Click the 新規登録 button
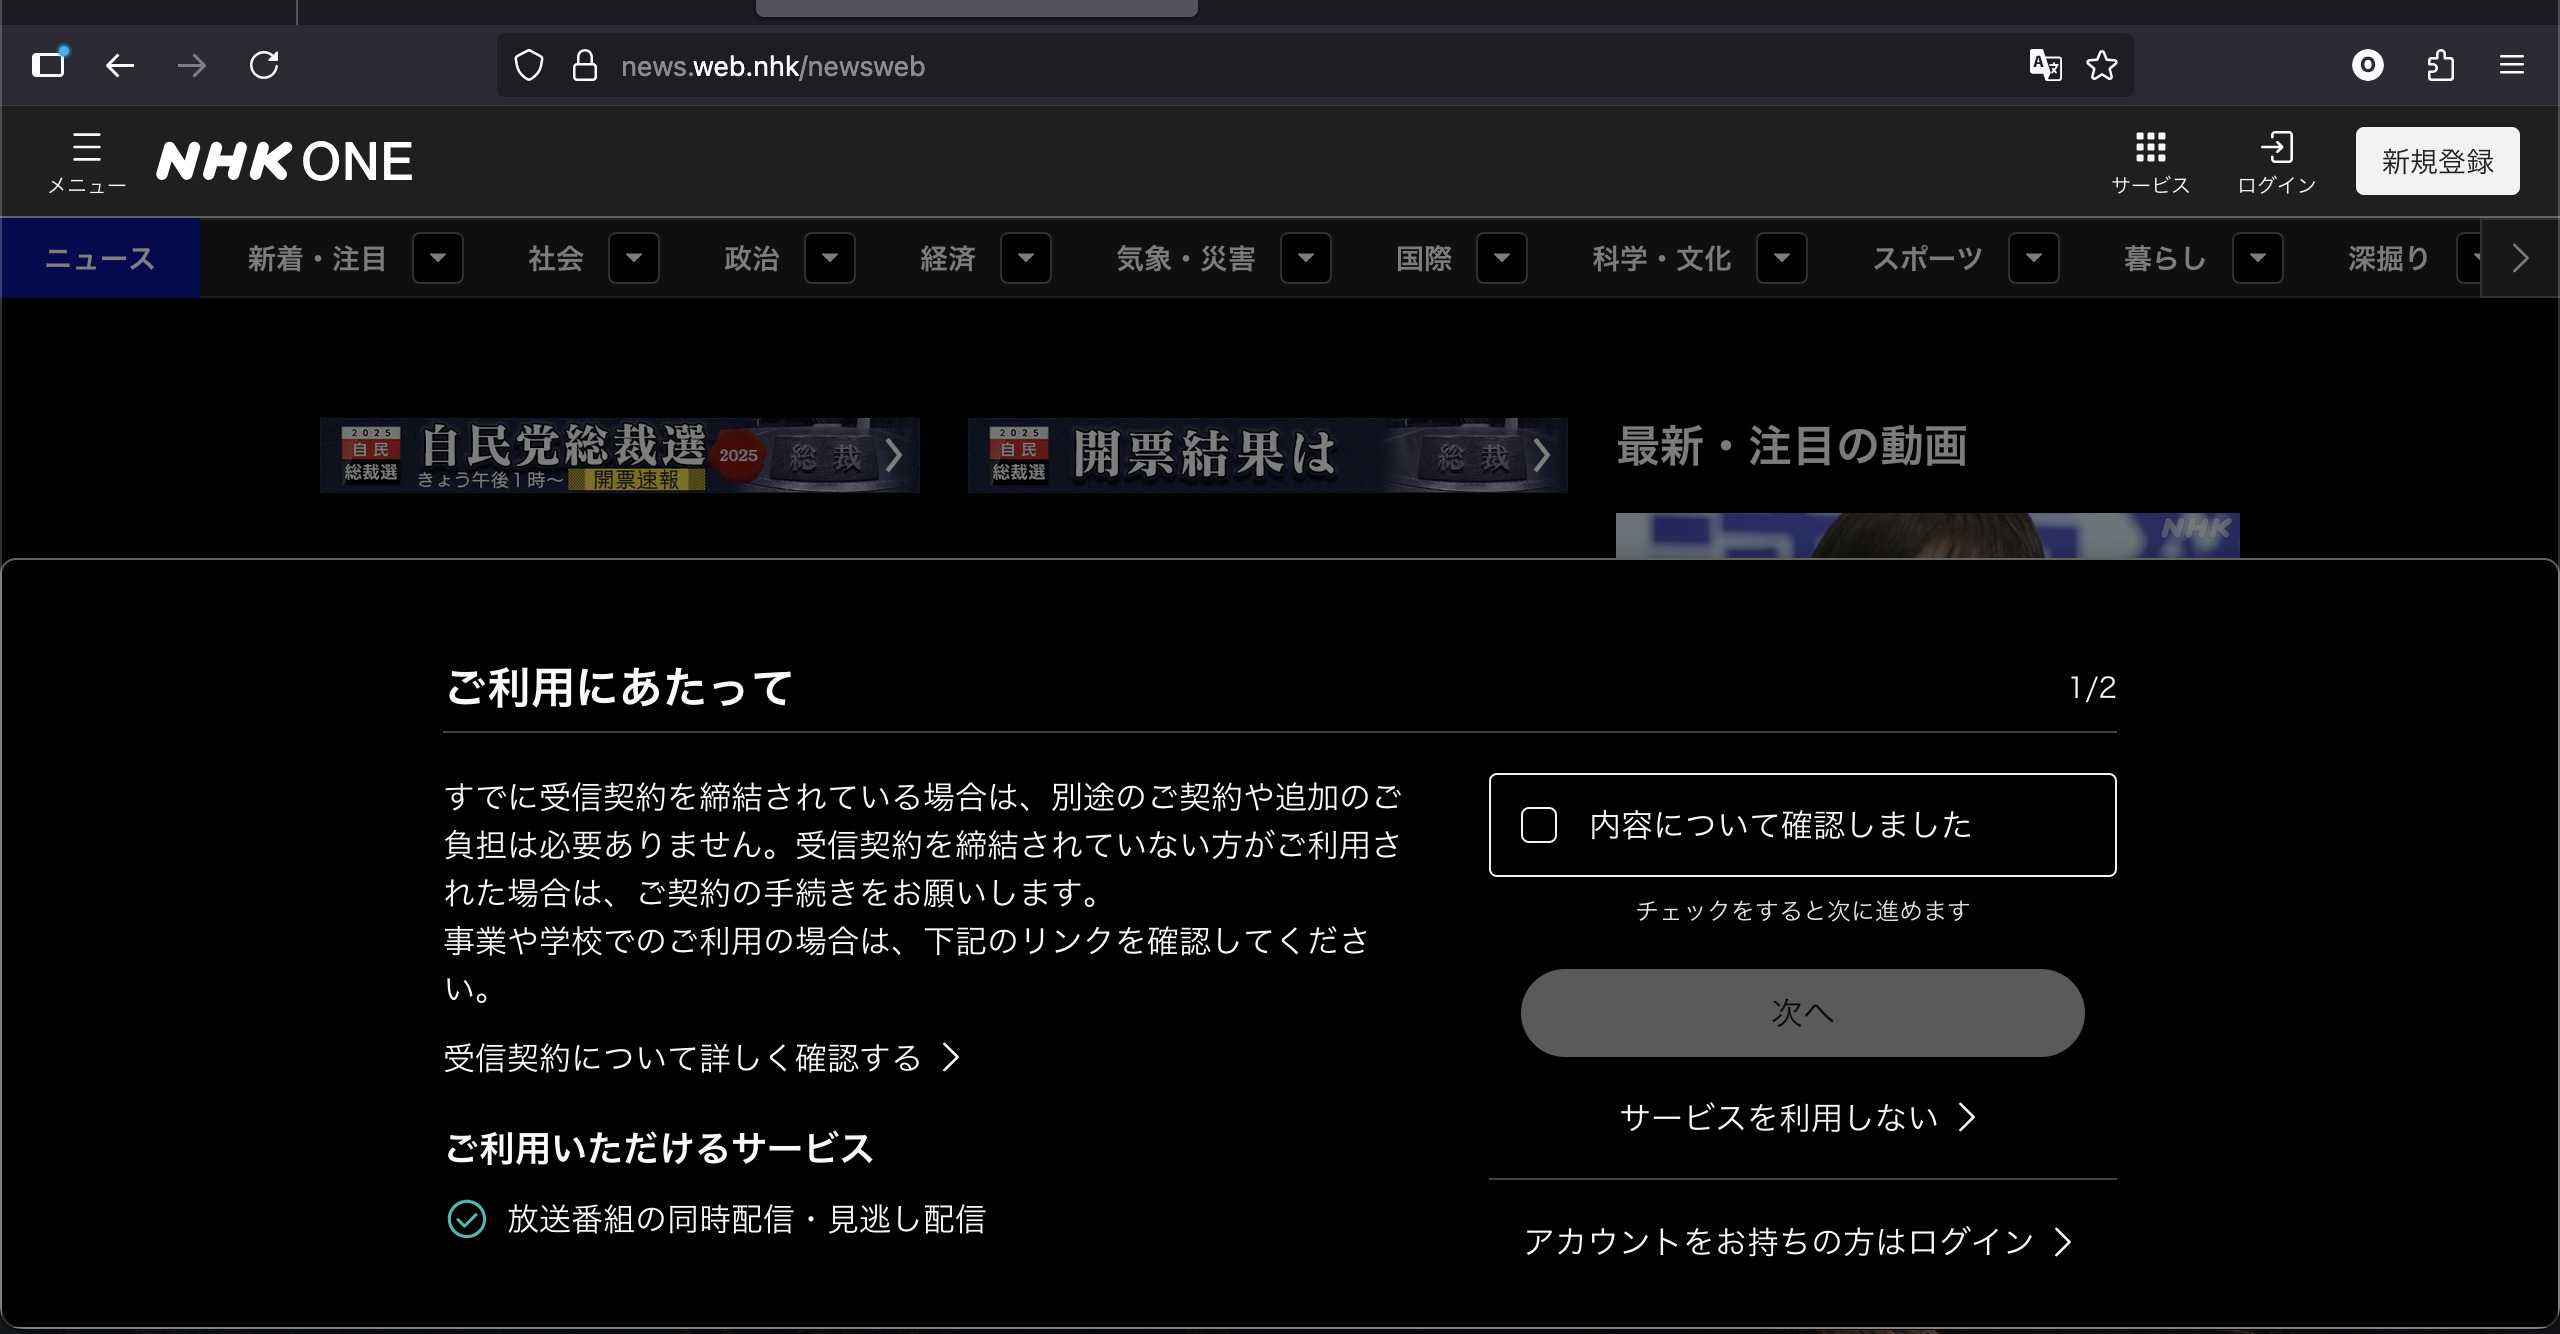 (x=2437, y=161)
